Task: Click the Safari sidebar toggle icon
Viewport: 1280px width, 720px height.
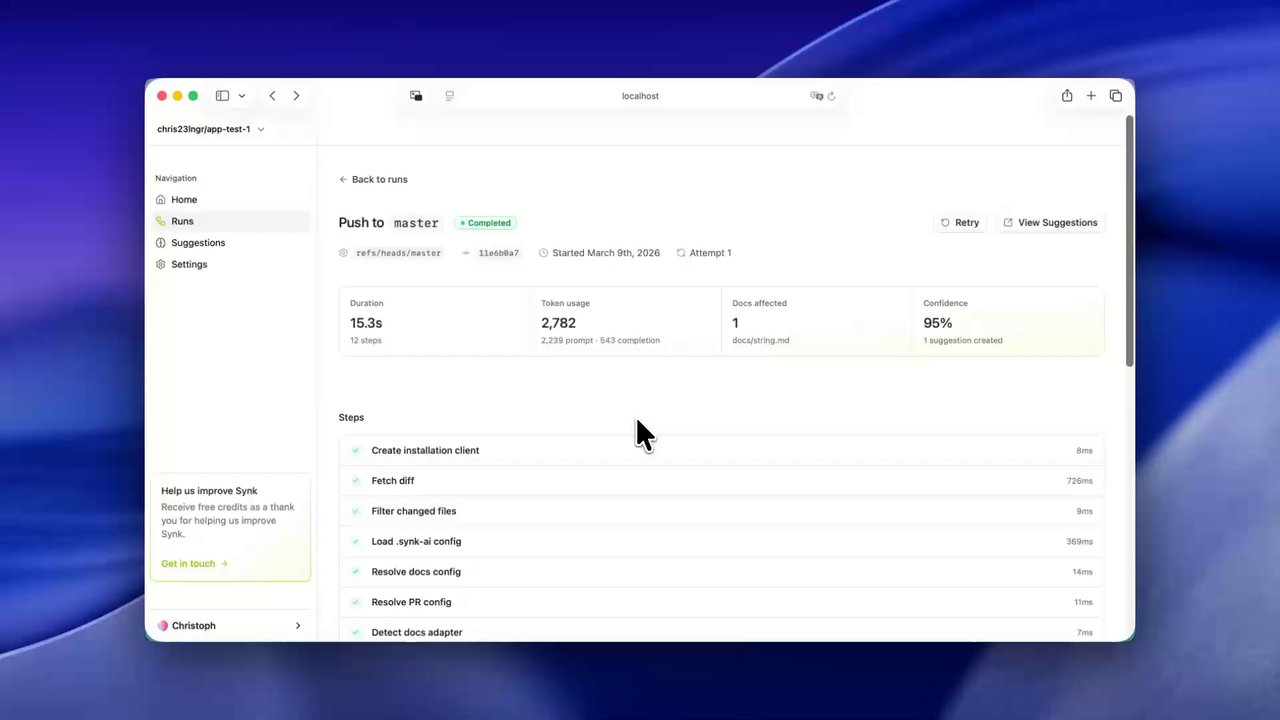Action: pyautogui.click(x=222, y=96)
